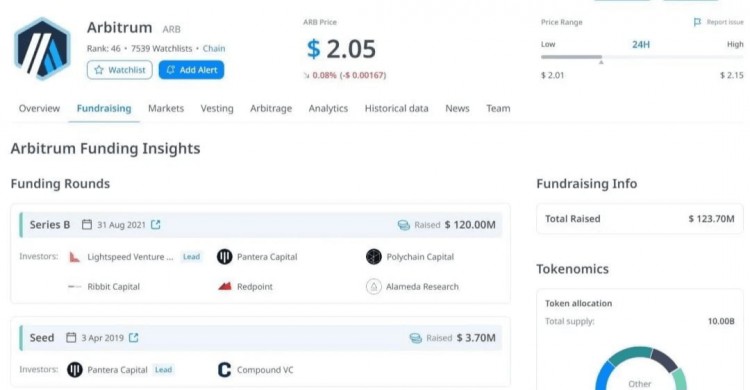Click the Report issue flag
The height and width of the screenshot is (390, 750).
point(697,22)
